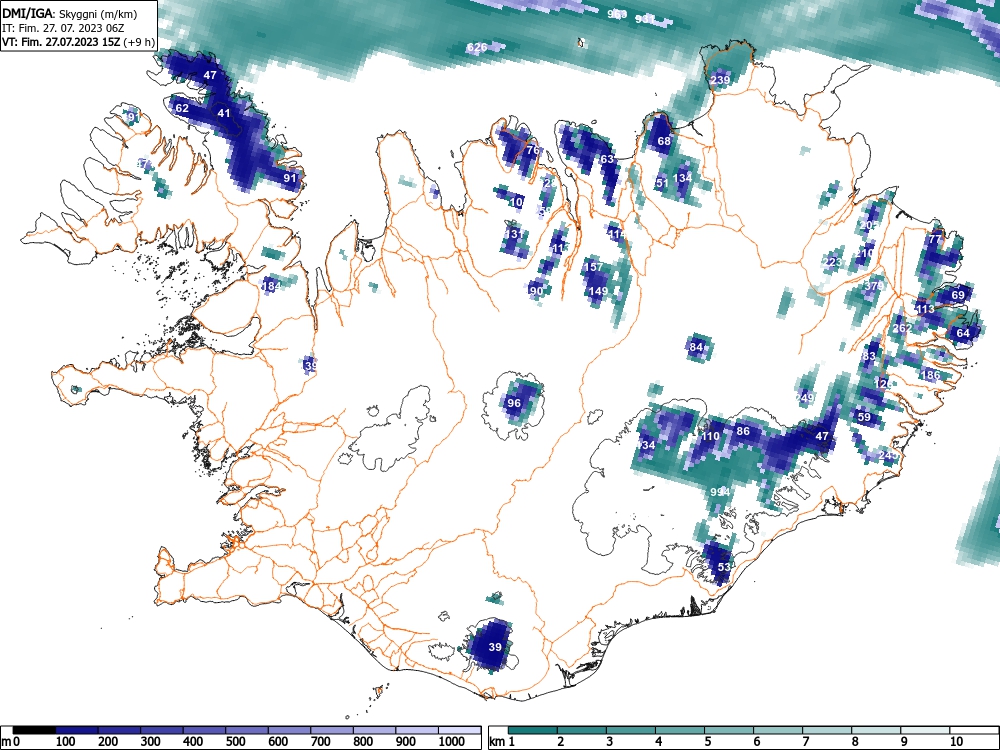Click the visibility value '149' on the map
This screenshot has width=1000, height=750.
tap(598, 291)
